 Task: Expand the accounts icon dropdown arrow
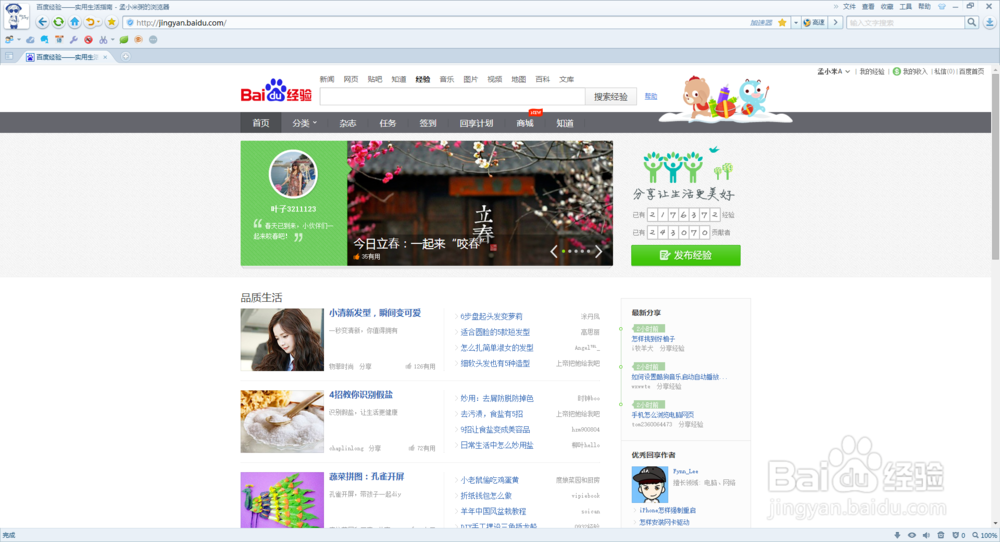(x=18, y=40)
